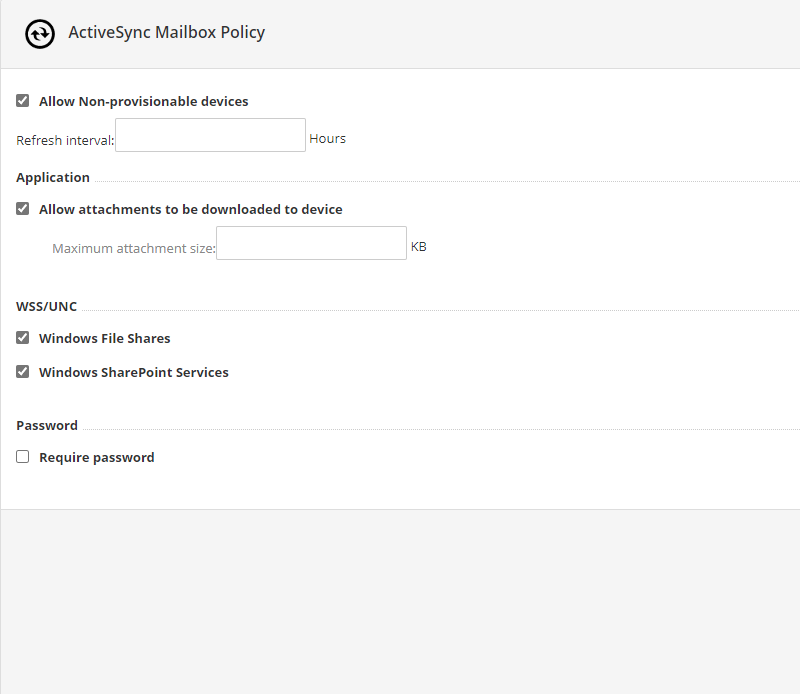Click the Allow Non-provisionable devices label text
The width and height of the screenshot is (800, 694).
143,102
